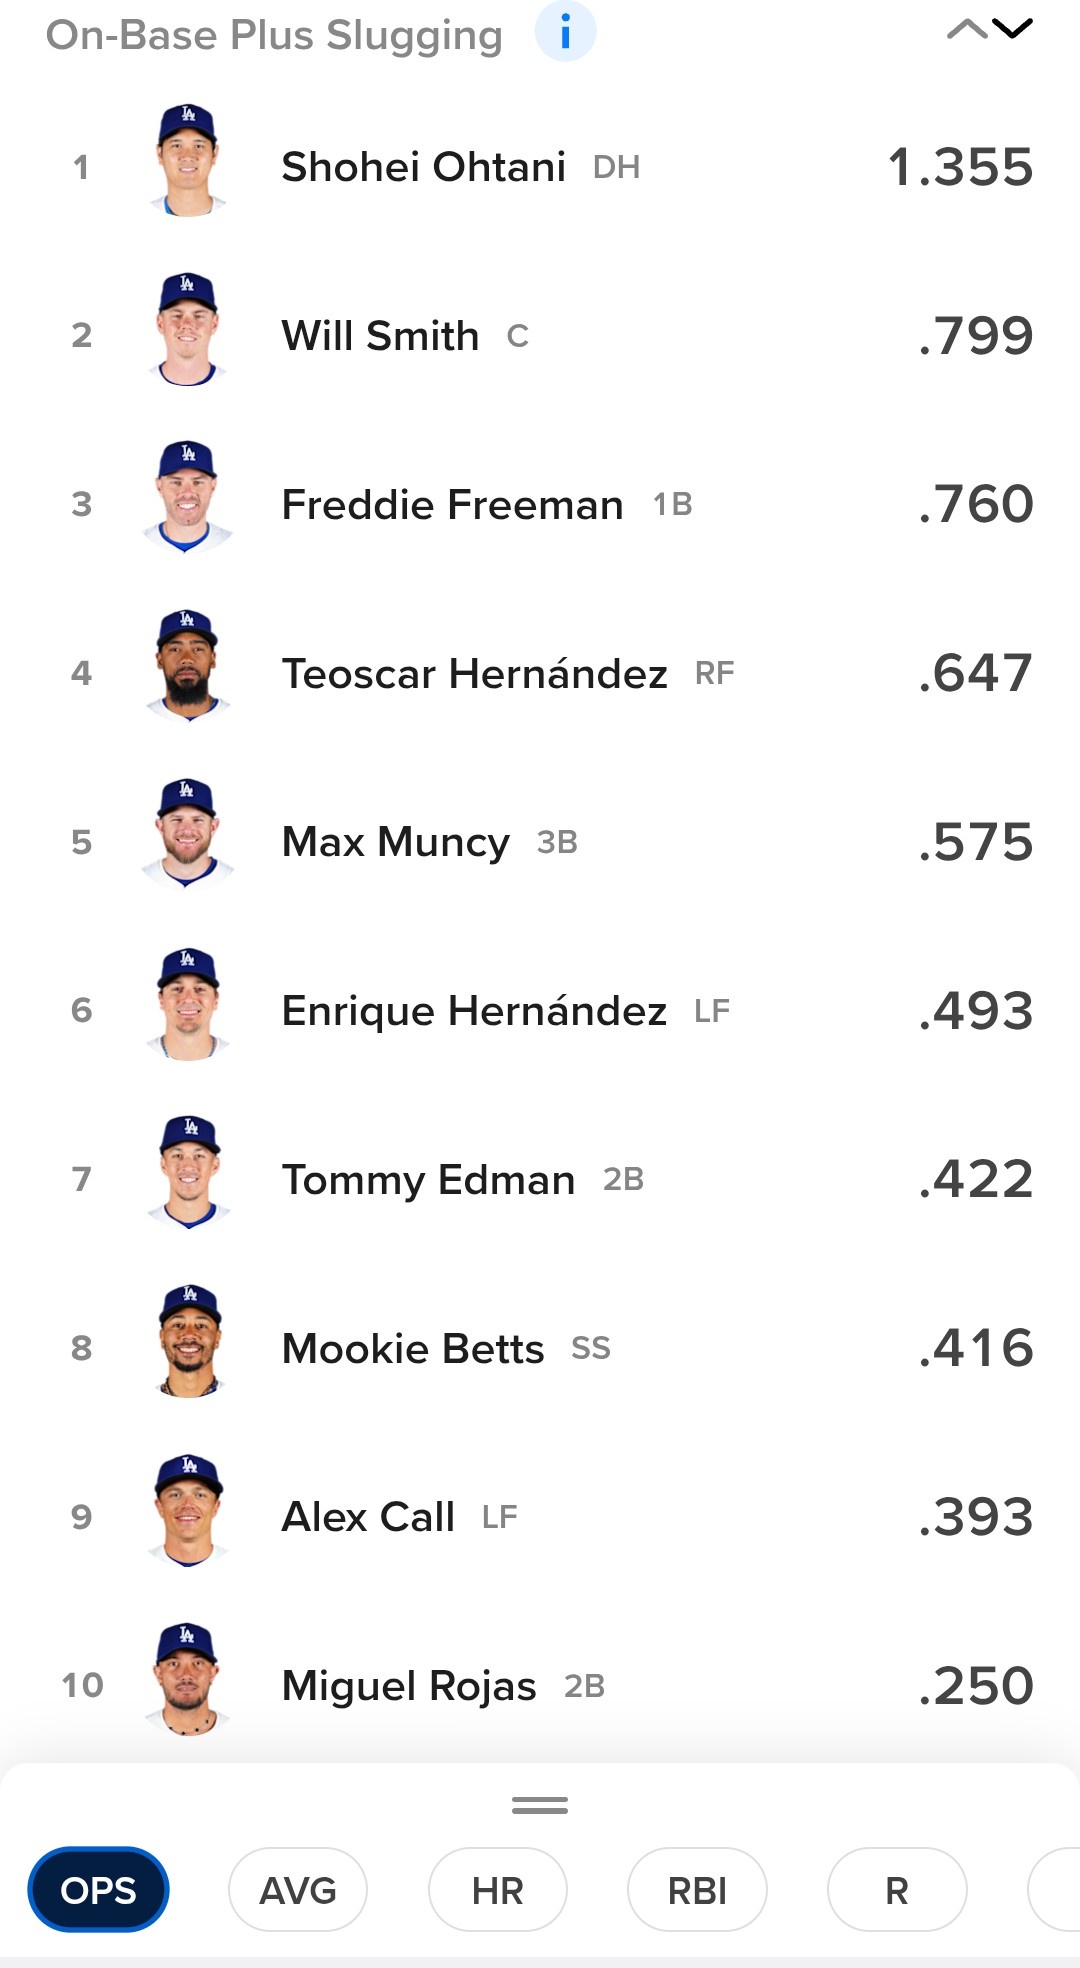Show the HR leaderboard
Screen dimensions: 1080x1968
point(497,1890)
